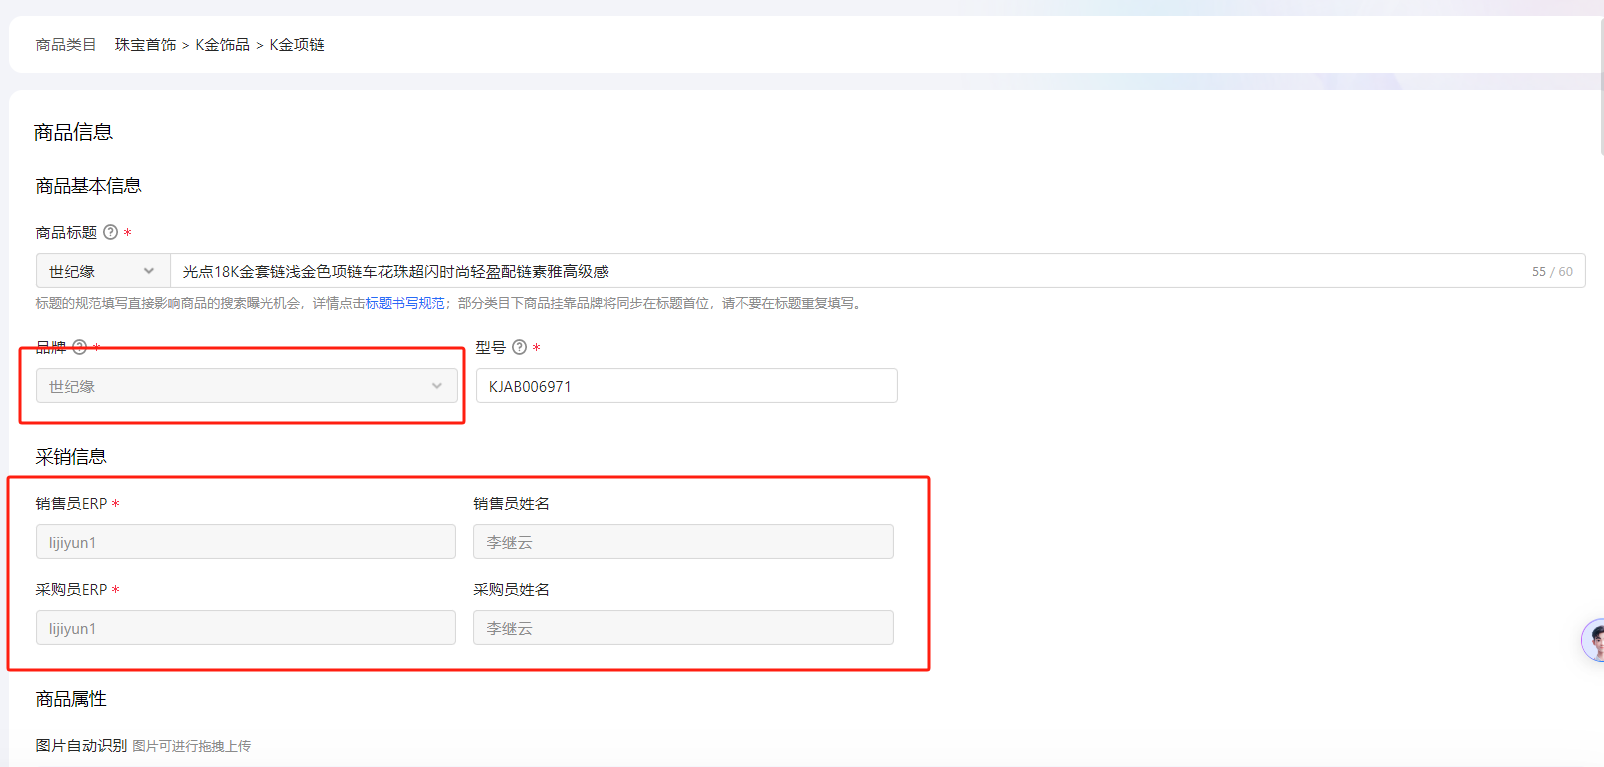Go to 珠宝首饰 in the breadcrumb
This screenshot has height=767, width=1604.
pyautogui.click(x=145, y=45)
